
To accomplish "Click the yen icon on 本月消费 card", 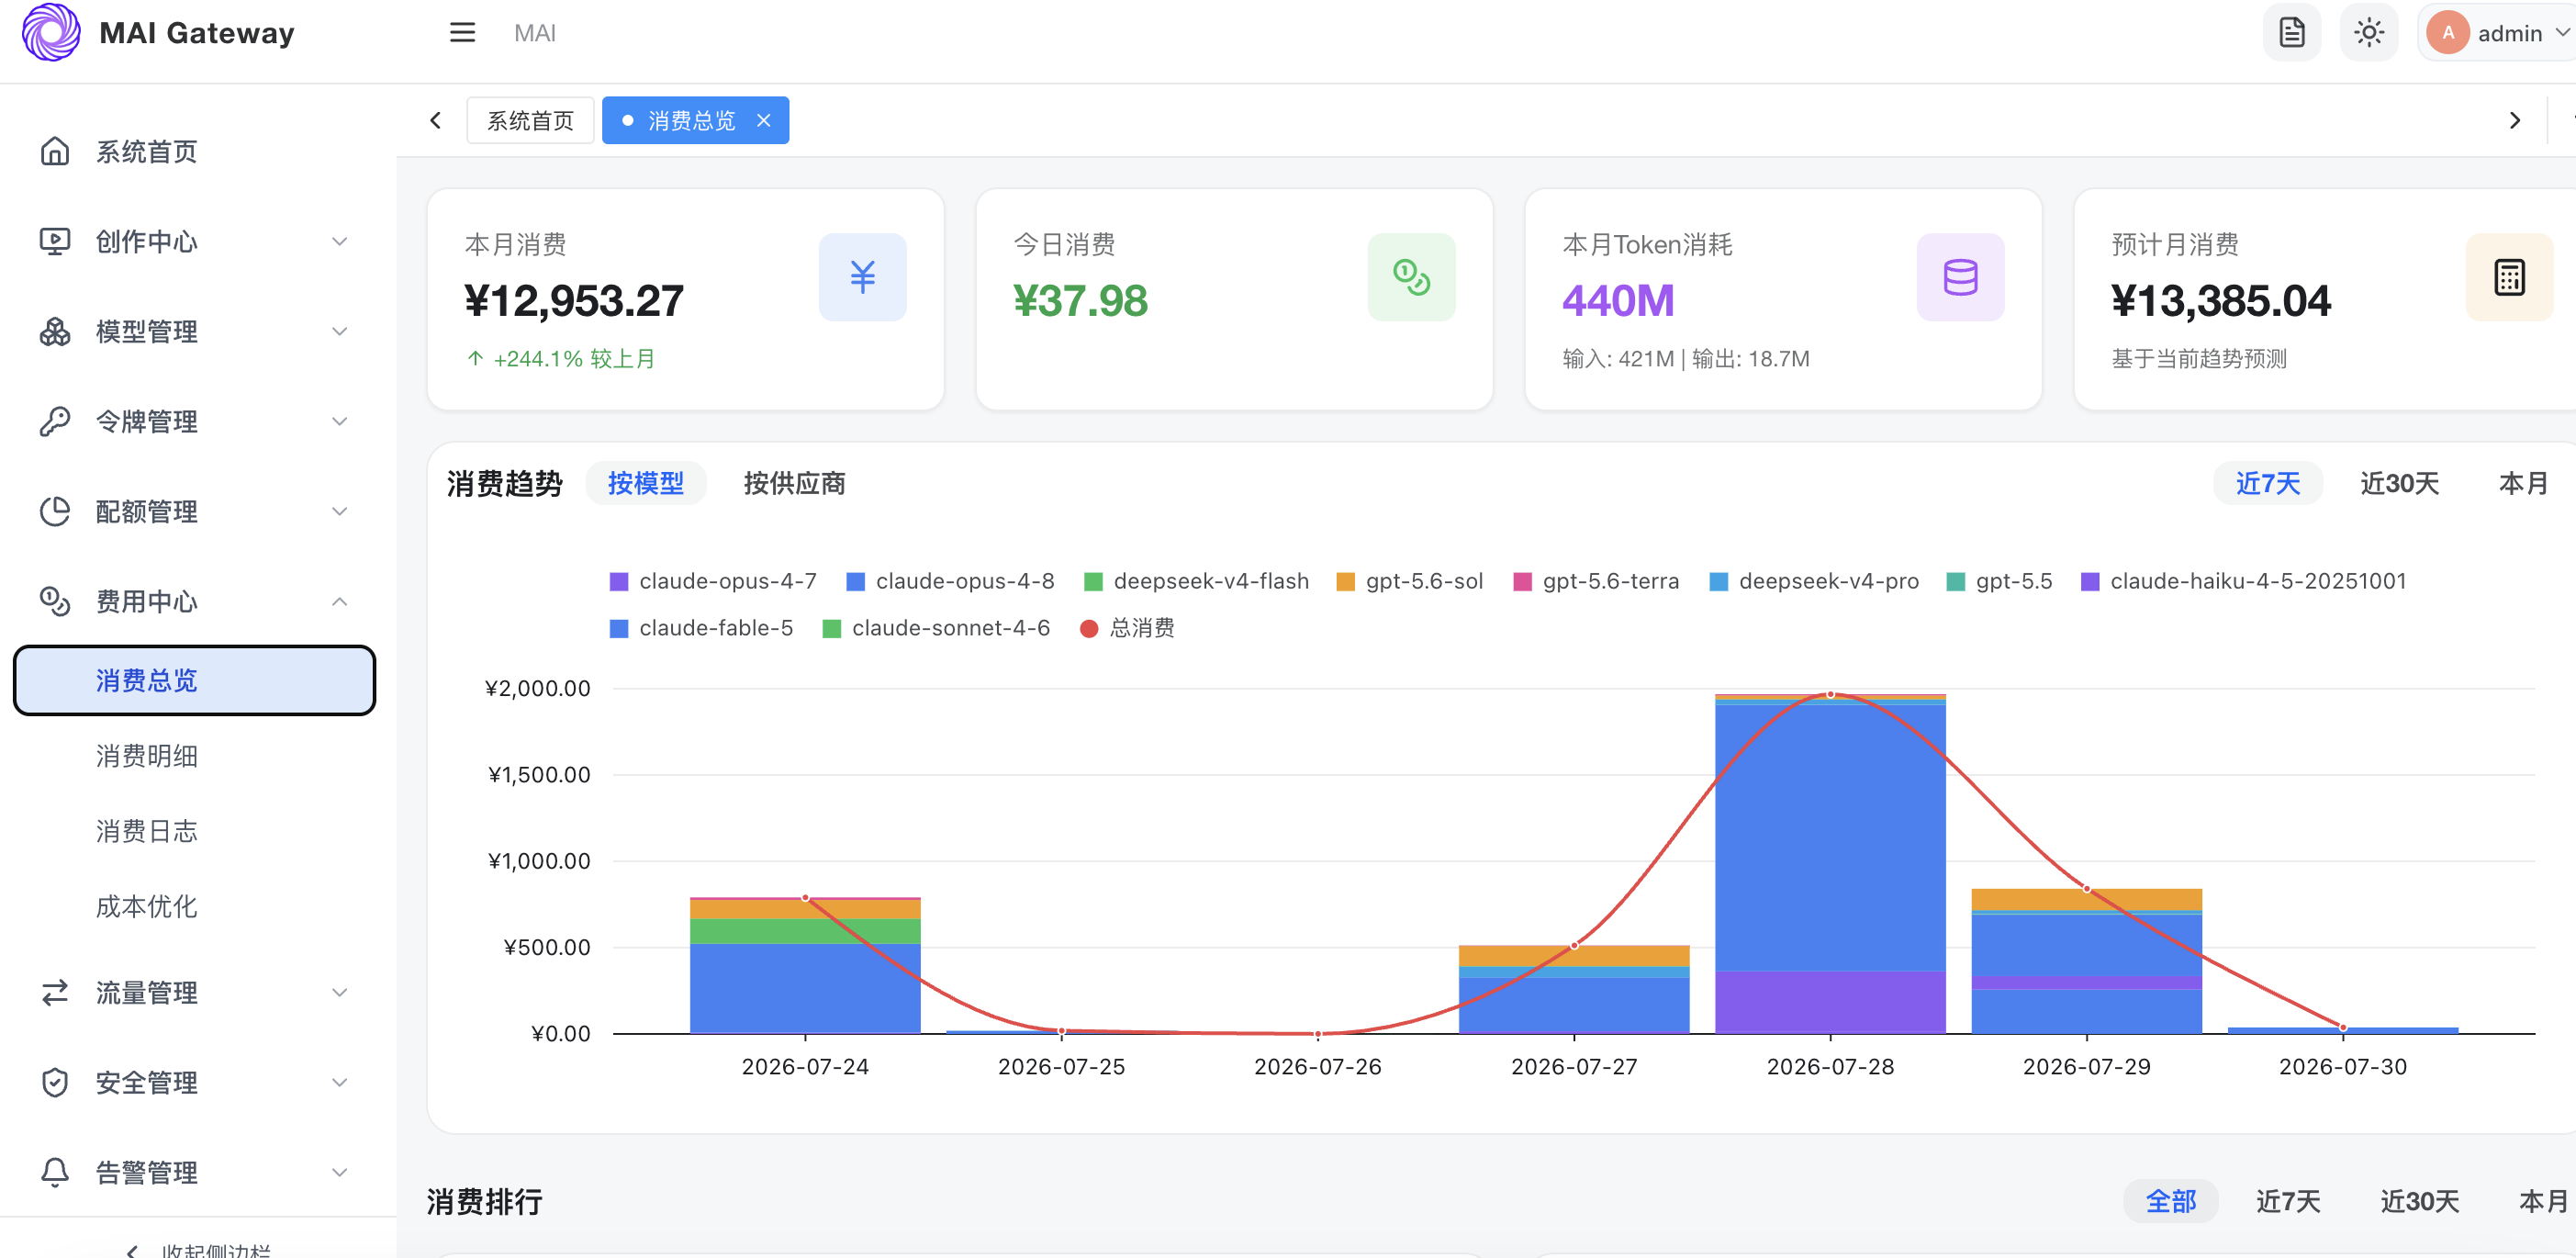I will pos(862,277).
